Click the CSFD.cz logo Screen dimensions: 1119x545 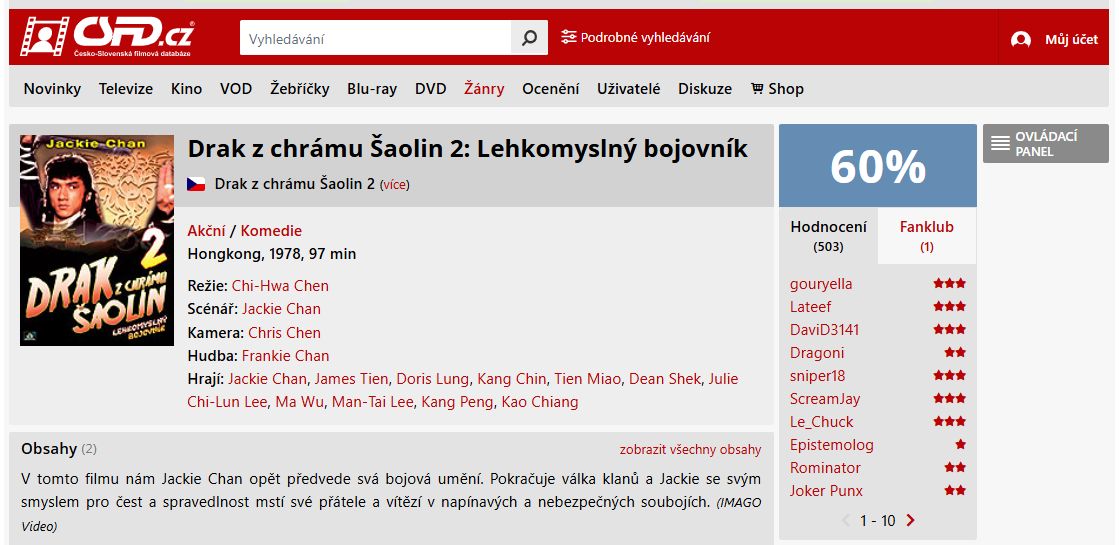point(107,37)
